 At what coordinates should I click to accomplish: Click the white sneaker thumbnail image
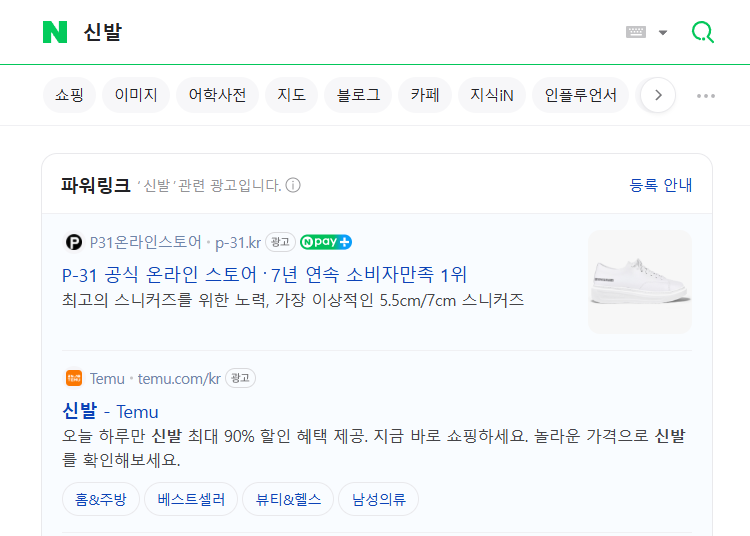point(640,282)
